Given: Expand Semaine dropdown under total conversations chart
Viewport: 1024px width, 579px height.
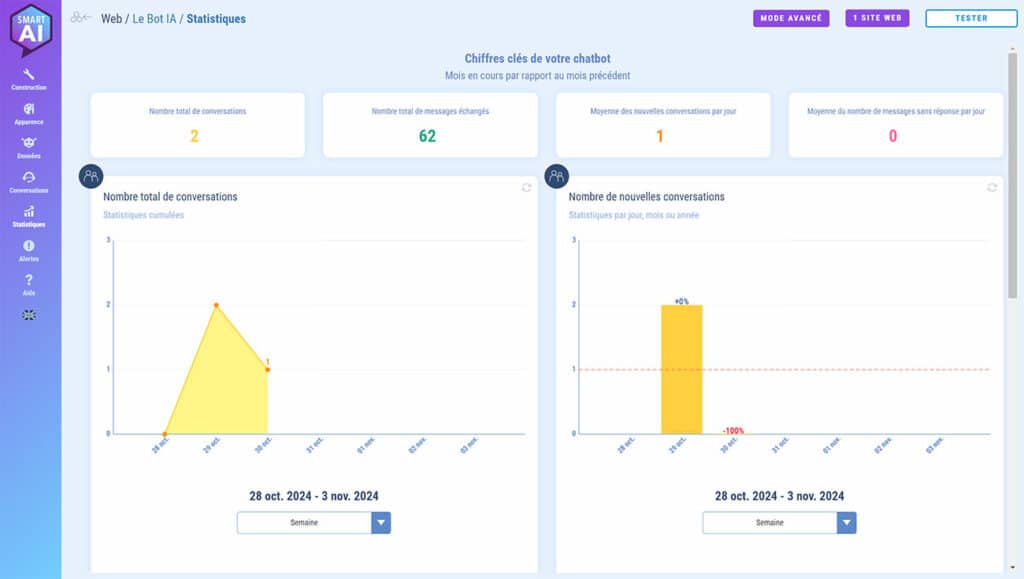Looking at the screenshot, I should pyautogui.click(x=380, y=523).
